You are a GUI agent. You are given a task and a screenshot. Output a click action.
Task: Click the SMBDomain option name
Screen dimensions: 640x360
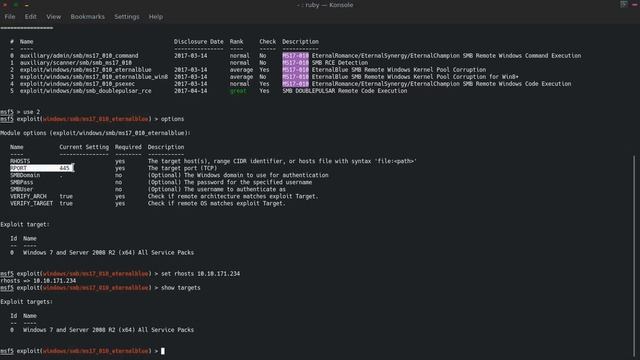coord(25,175)
